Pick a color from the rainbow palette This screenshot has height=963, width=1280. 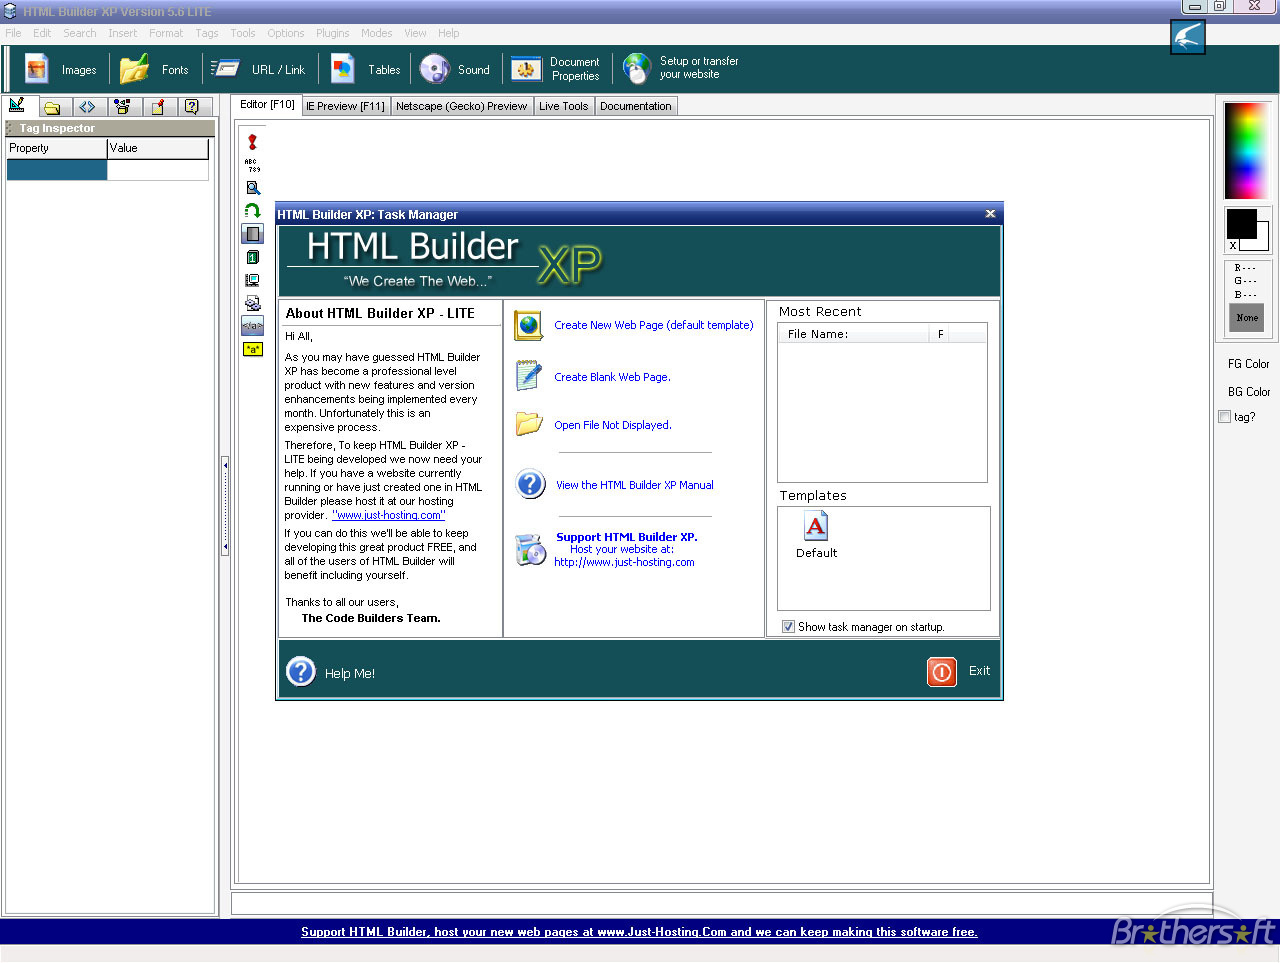click(x=1247, y=149)
